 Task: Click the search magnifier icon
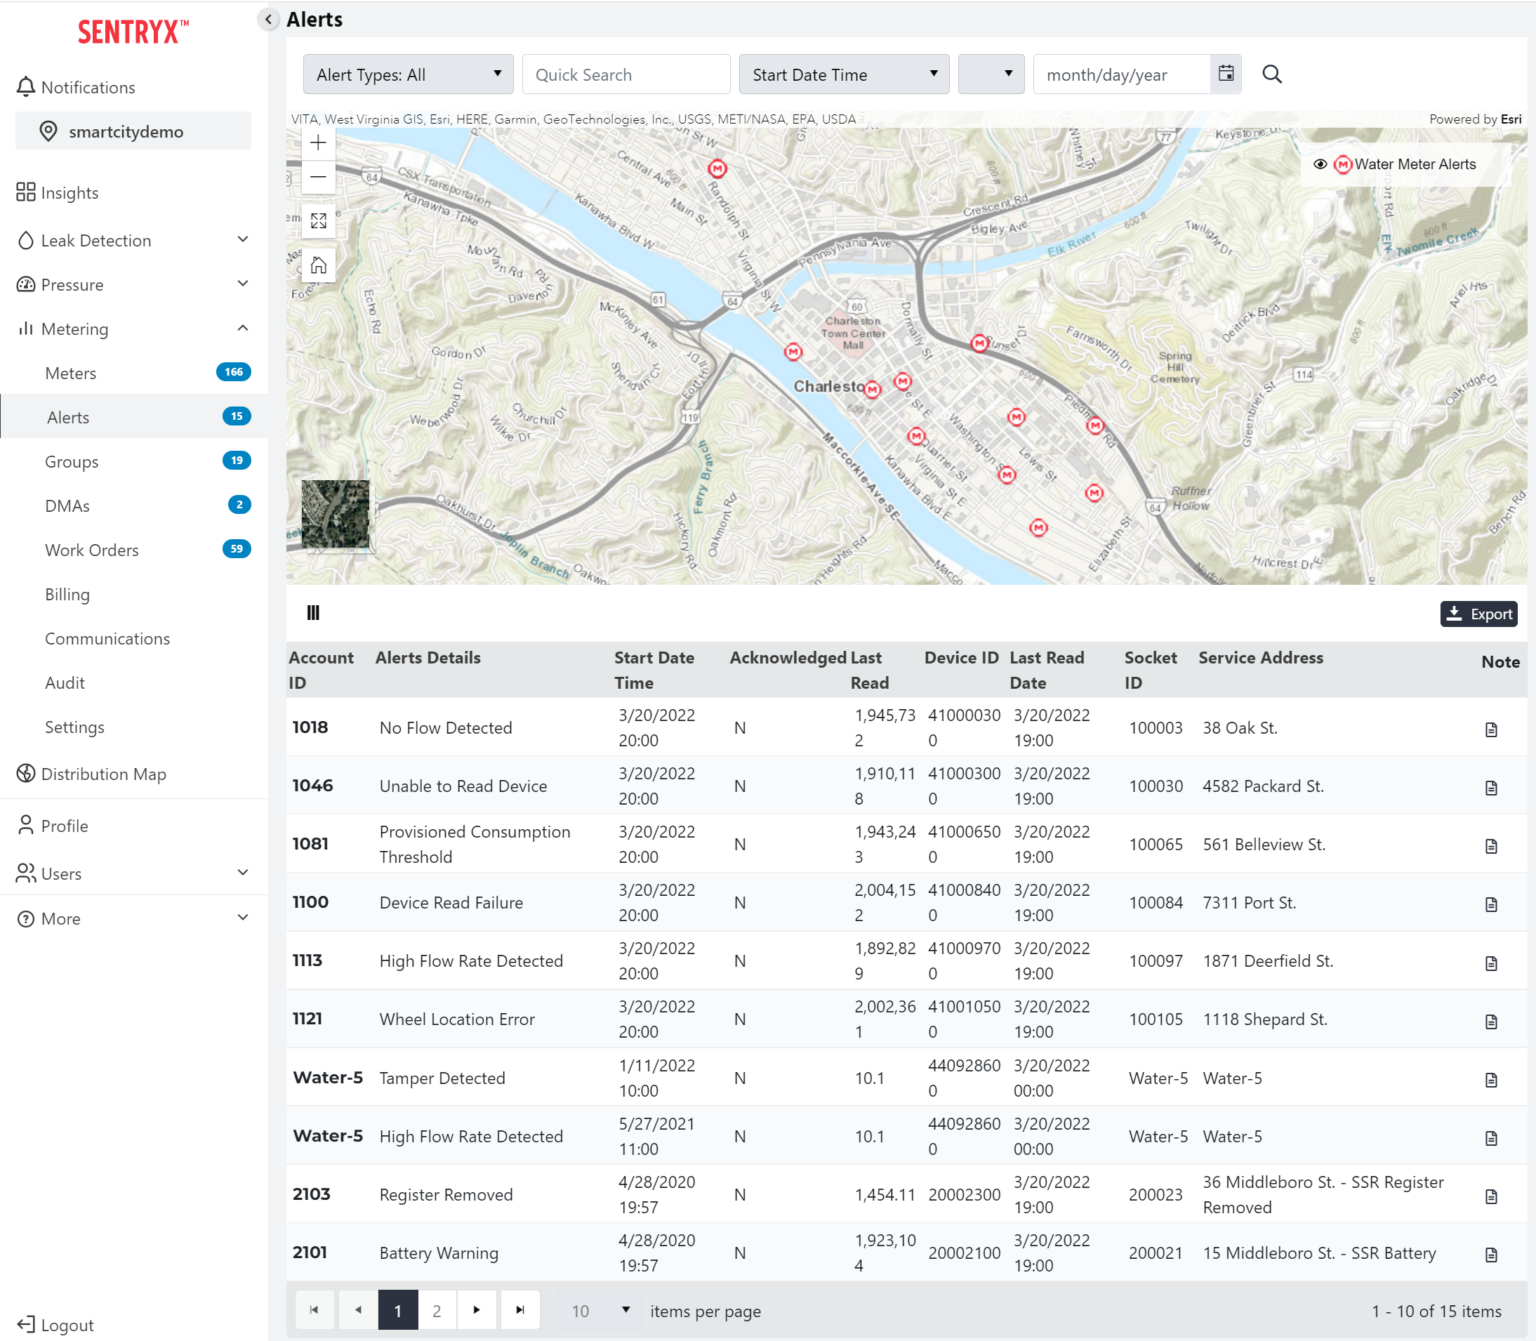coord(1272,74)
